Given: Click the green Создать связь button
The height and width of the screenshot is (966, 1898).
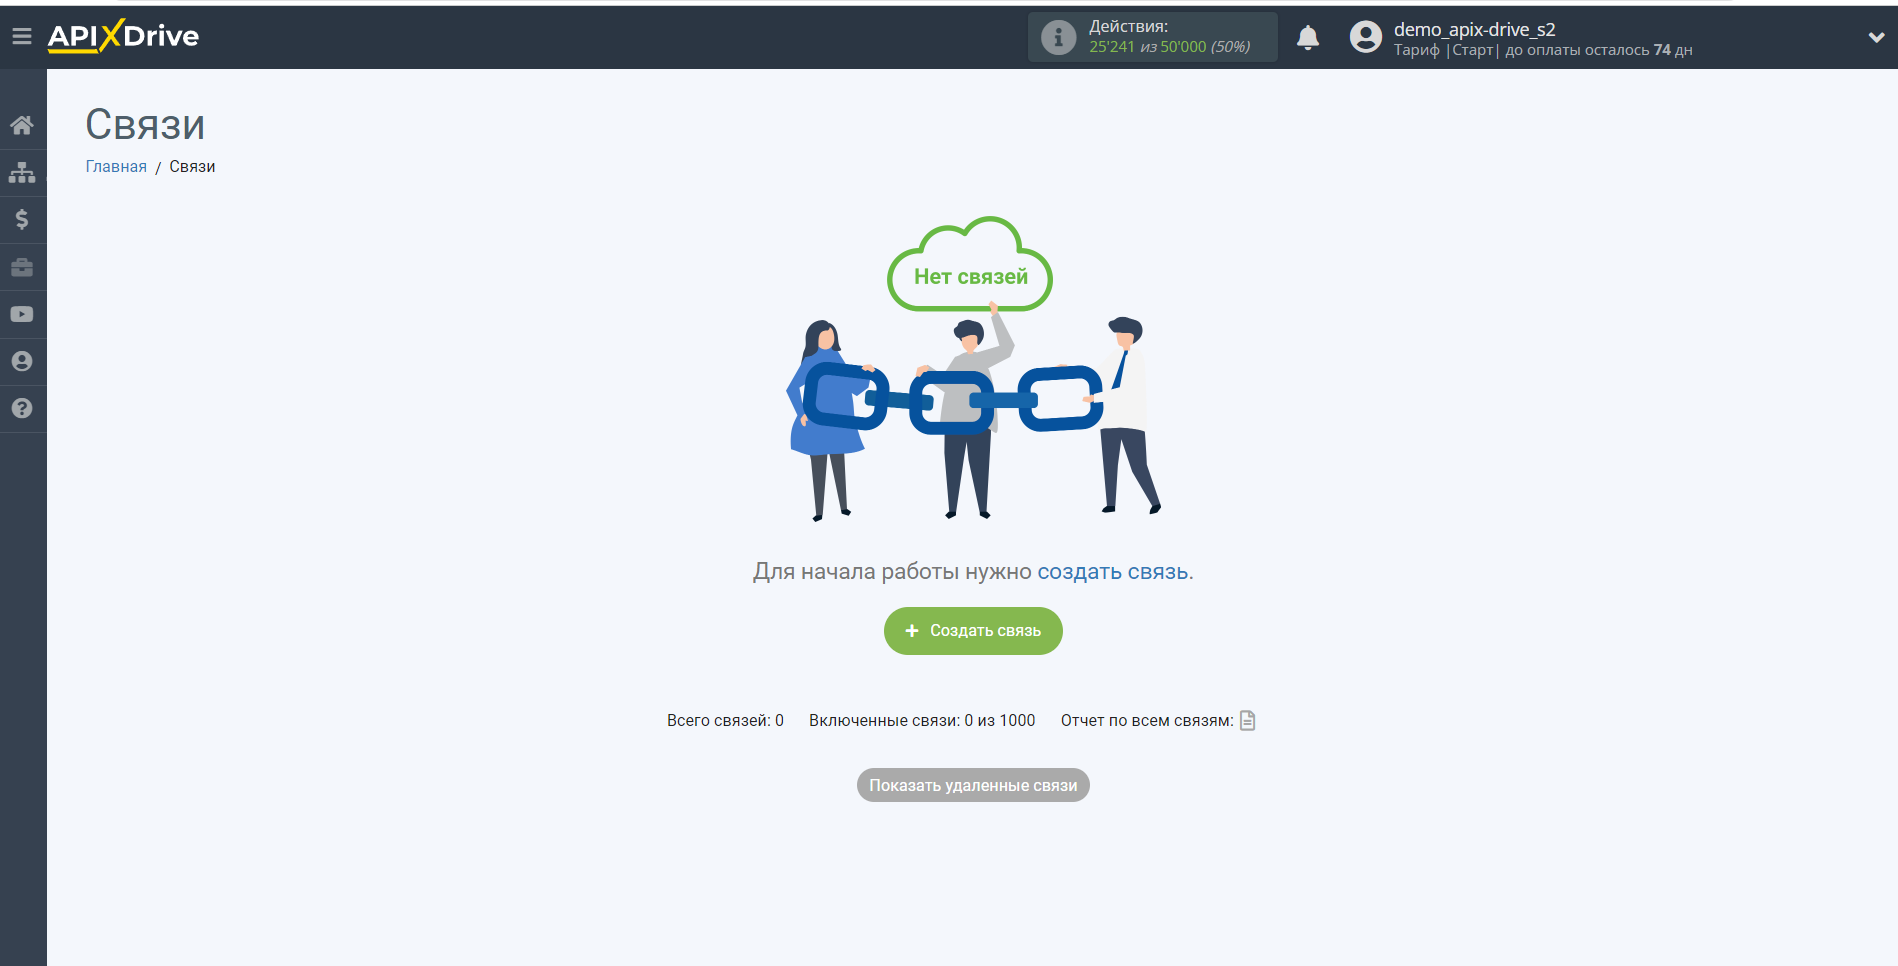Looking at the screenshot, I should point(973,631).
